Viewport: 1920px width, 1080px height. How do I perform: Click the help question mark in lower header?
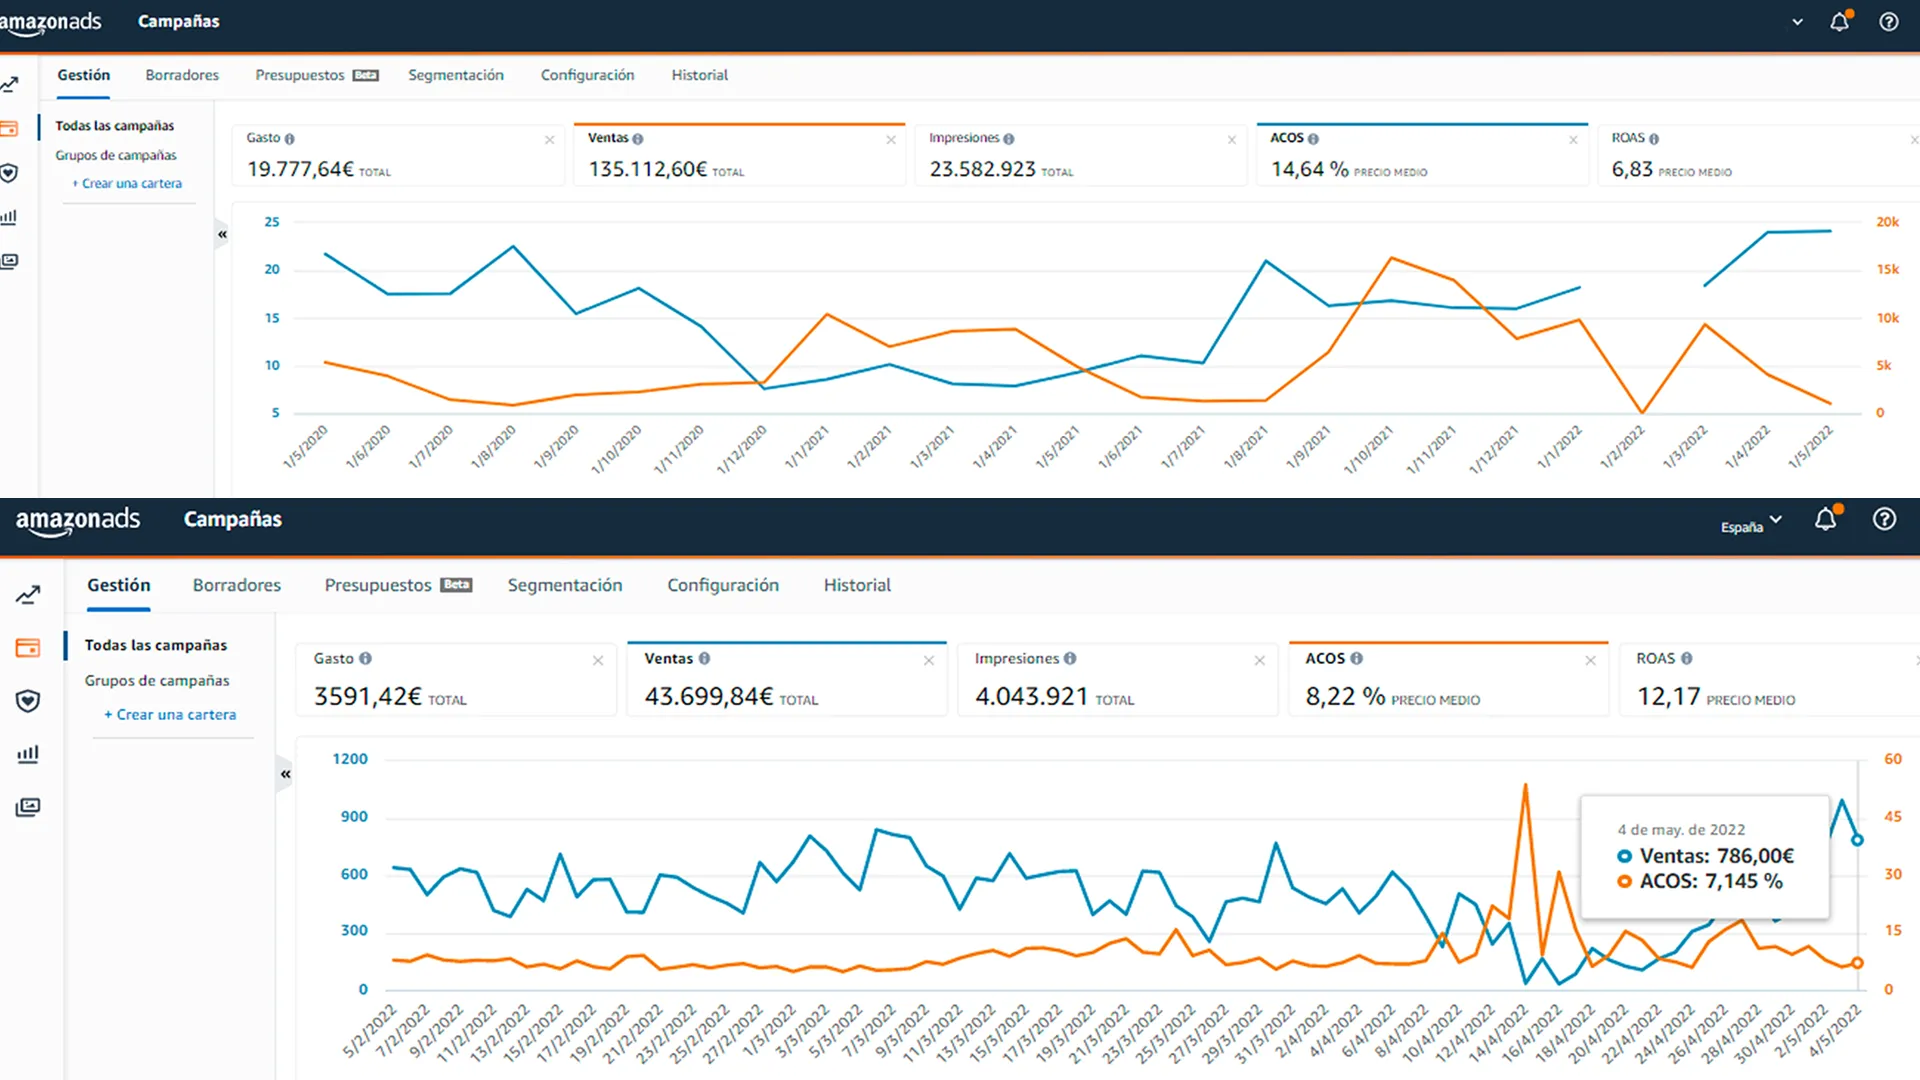(1884, 519)
